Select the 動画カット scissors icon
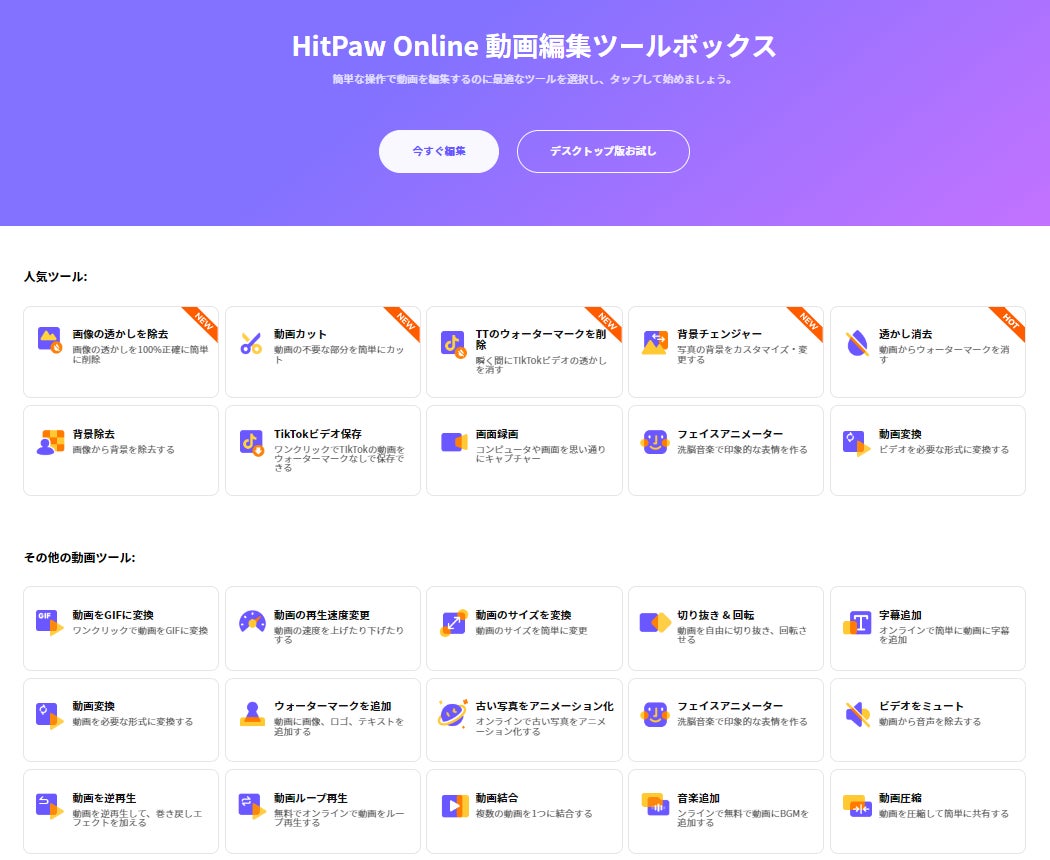The width and height of the screenshot is (1050, 860). (251, 343)
